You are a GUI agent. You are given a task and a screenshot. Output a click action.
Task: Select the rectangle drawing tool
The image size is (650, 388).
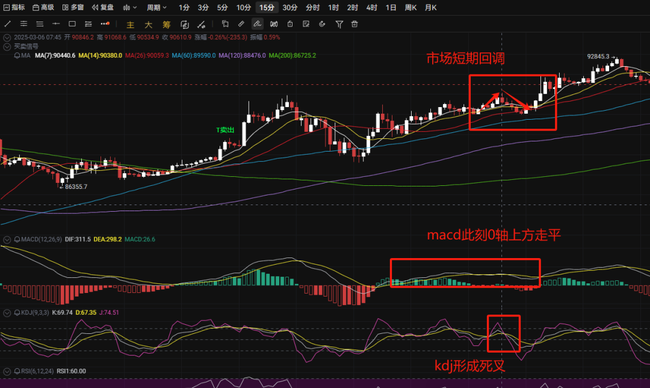click(72, 24)
